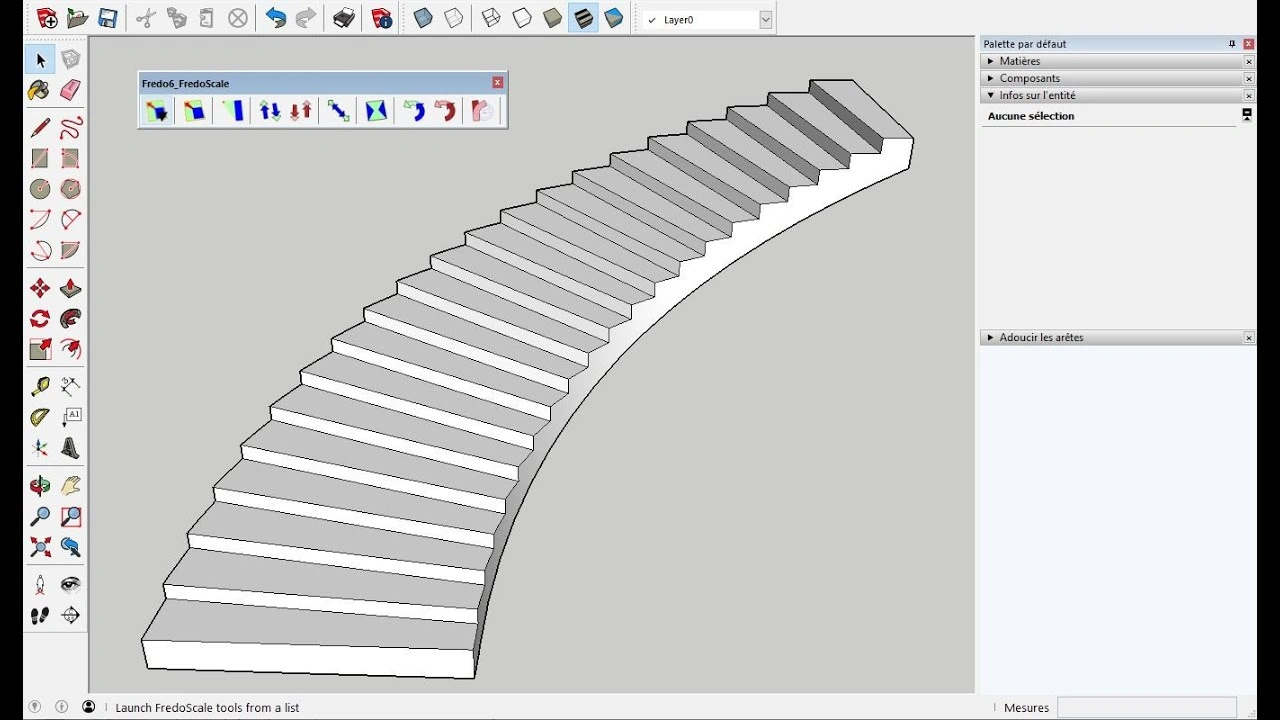Select the Push/Pull tool
The height and width of the screenshot is (720, 1280).
tap(70, 289)
